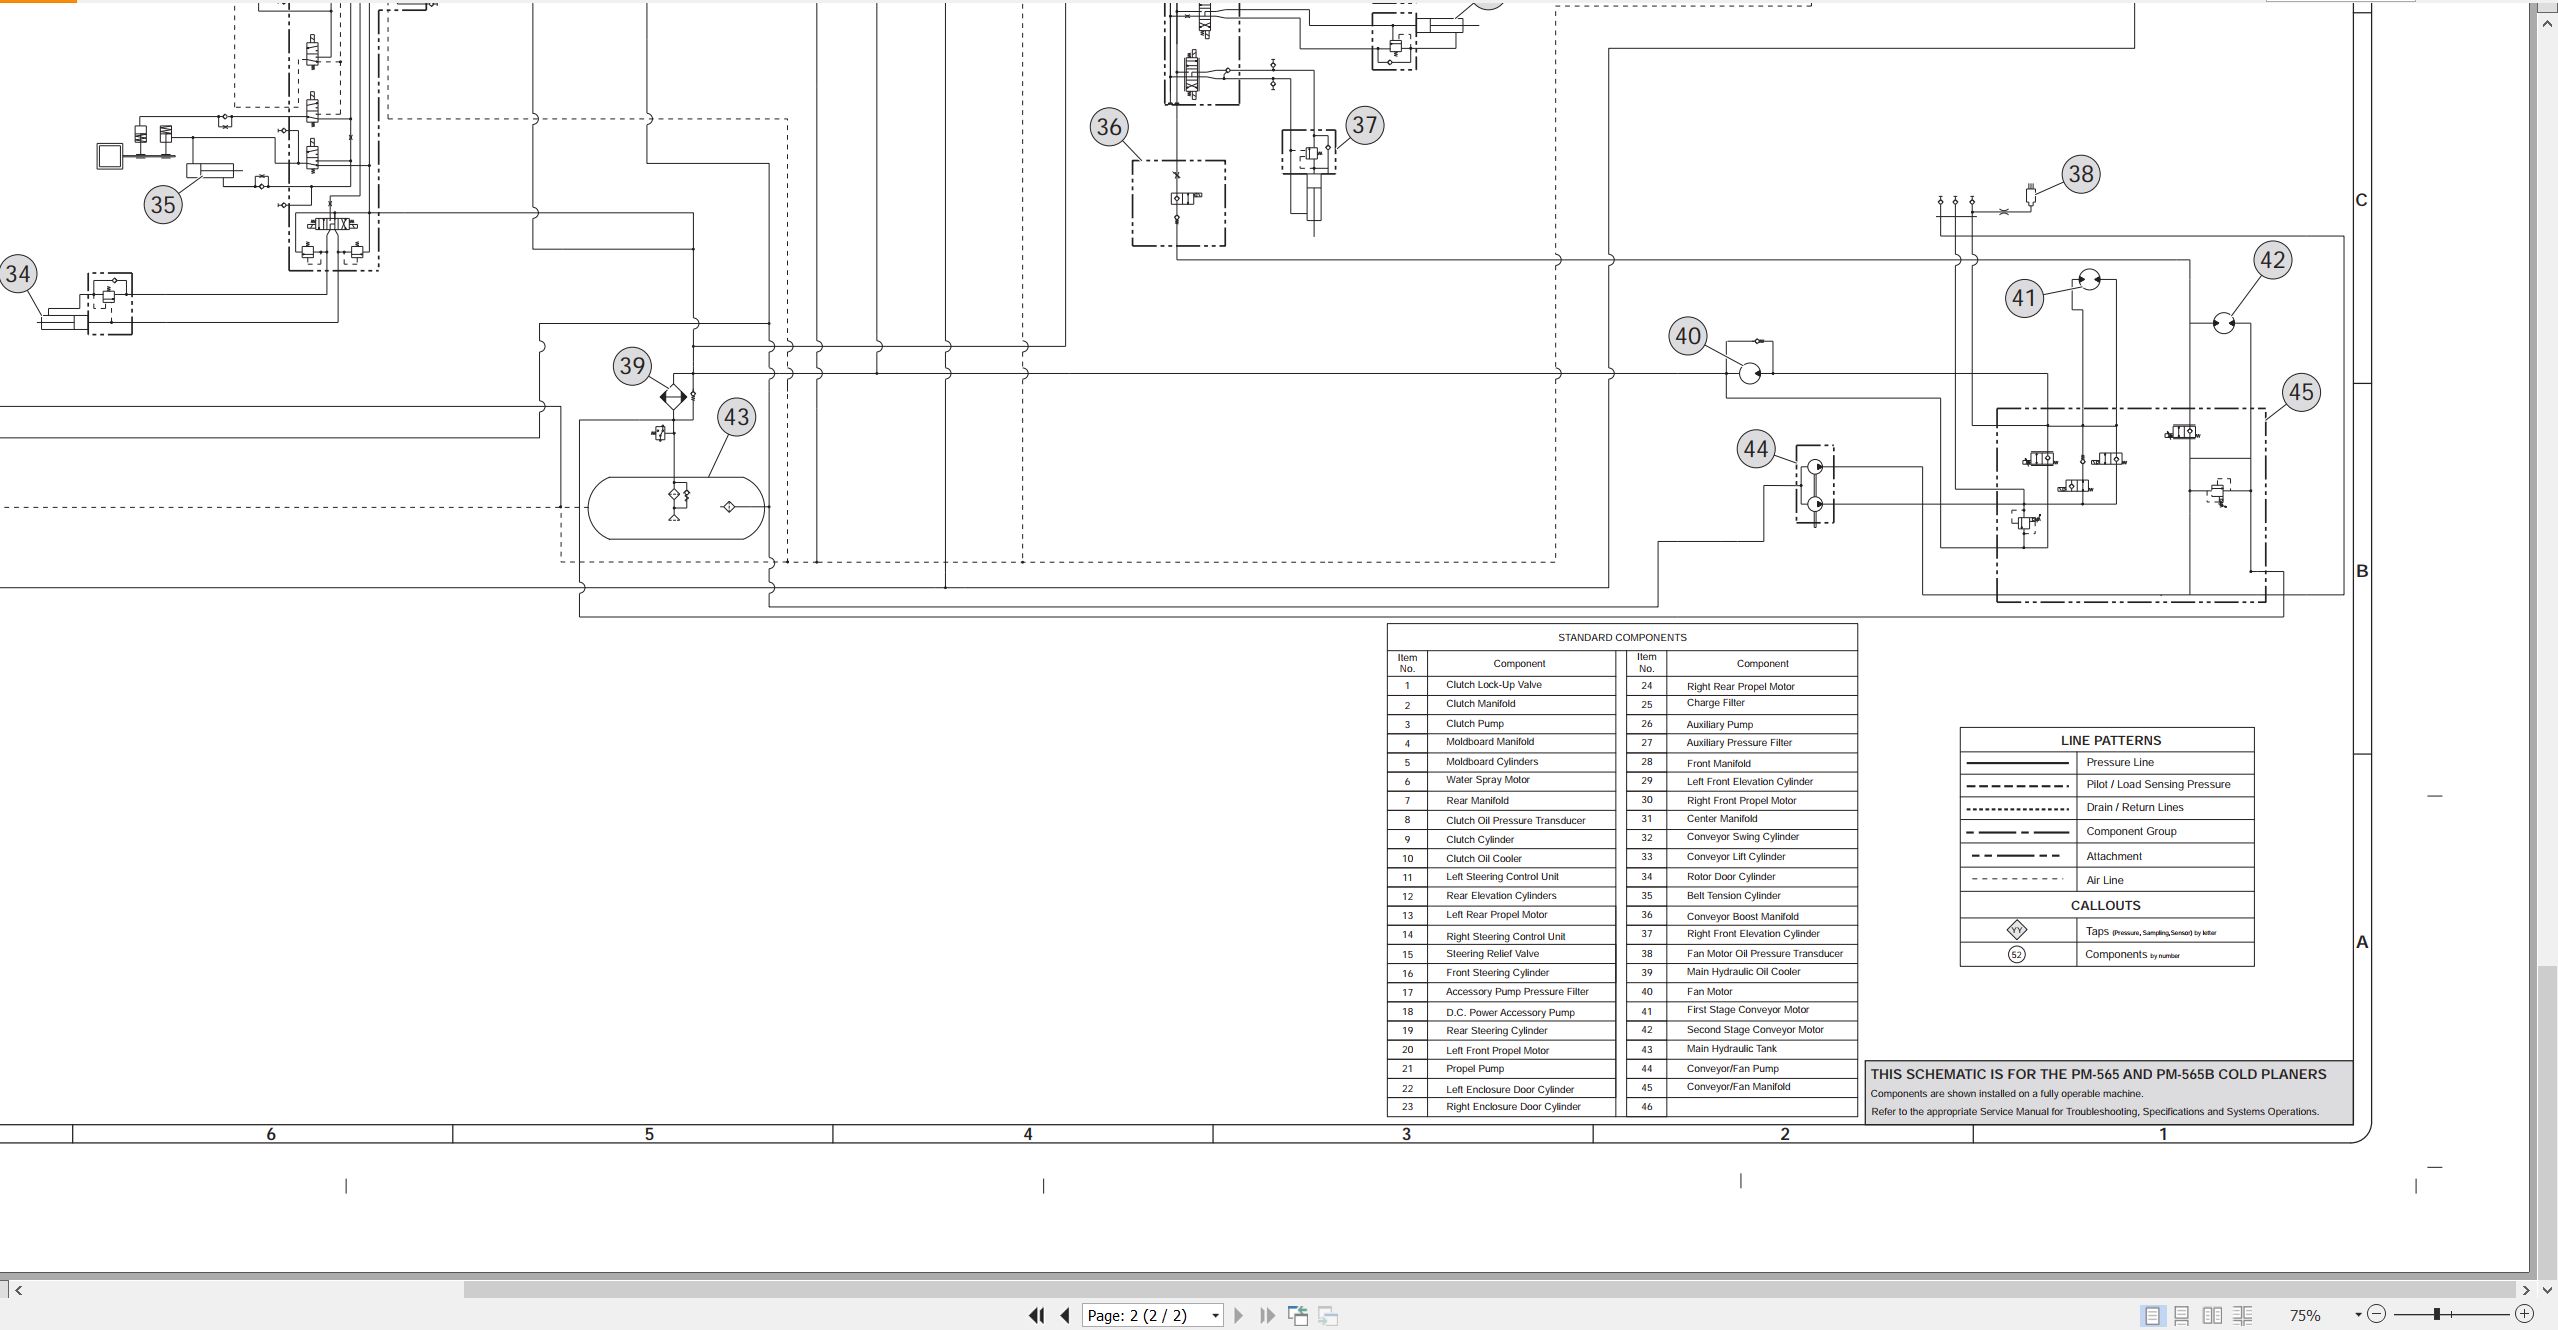This screenshot has width=2558, height=1330.
Task: Click callout 41 on the schematic
Action: [2024, 298]
